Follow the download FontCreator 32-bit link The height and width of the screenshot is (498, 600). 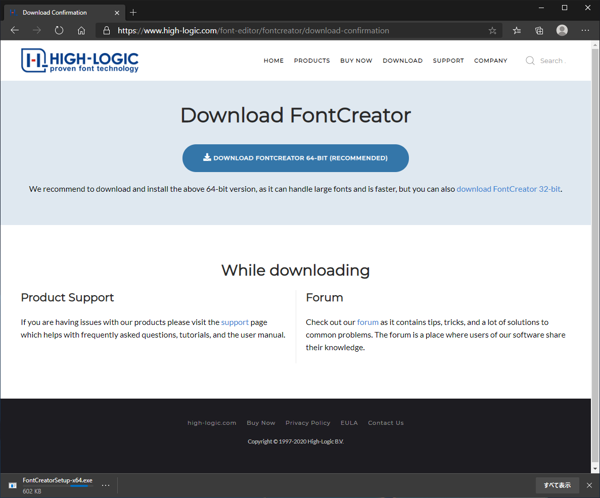[x=509, y=189]
